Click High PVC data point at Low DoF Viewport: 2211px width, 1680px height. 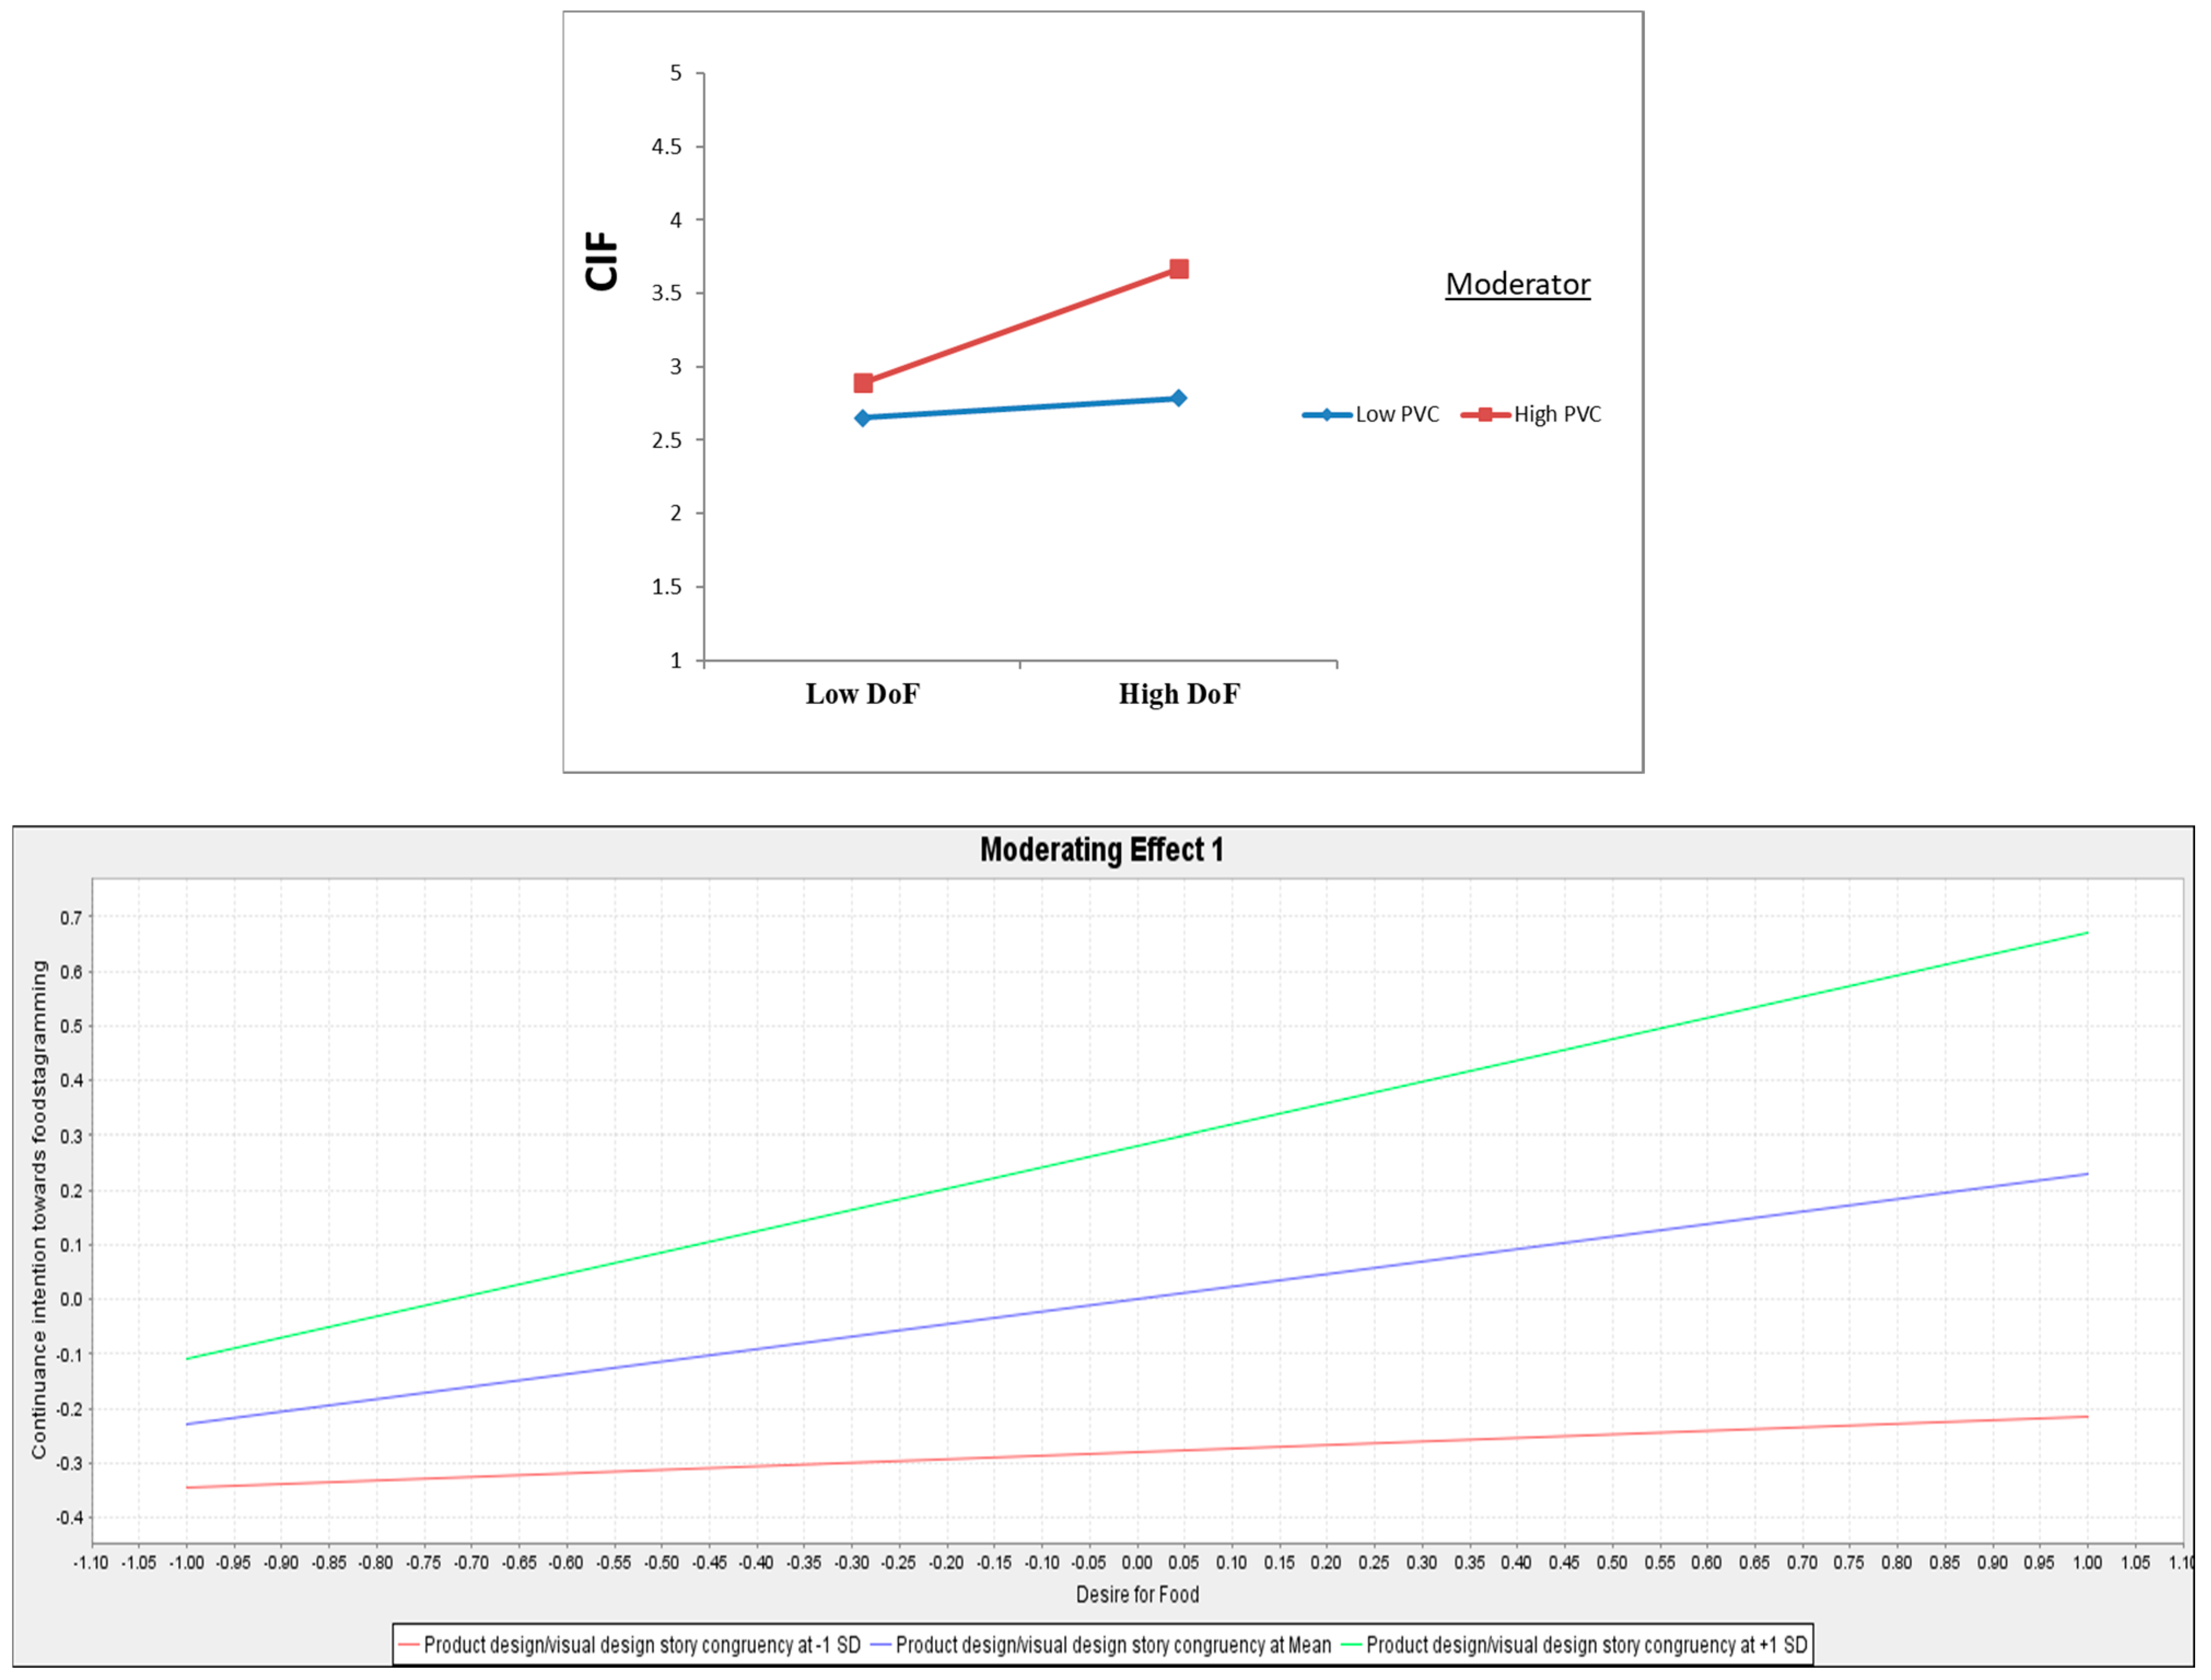(x=863, y=383)
